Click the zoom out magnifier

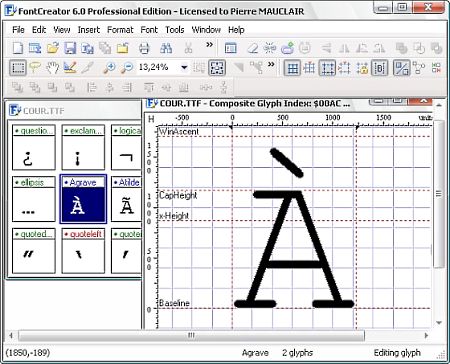[x=127, y=68]
